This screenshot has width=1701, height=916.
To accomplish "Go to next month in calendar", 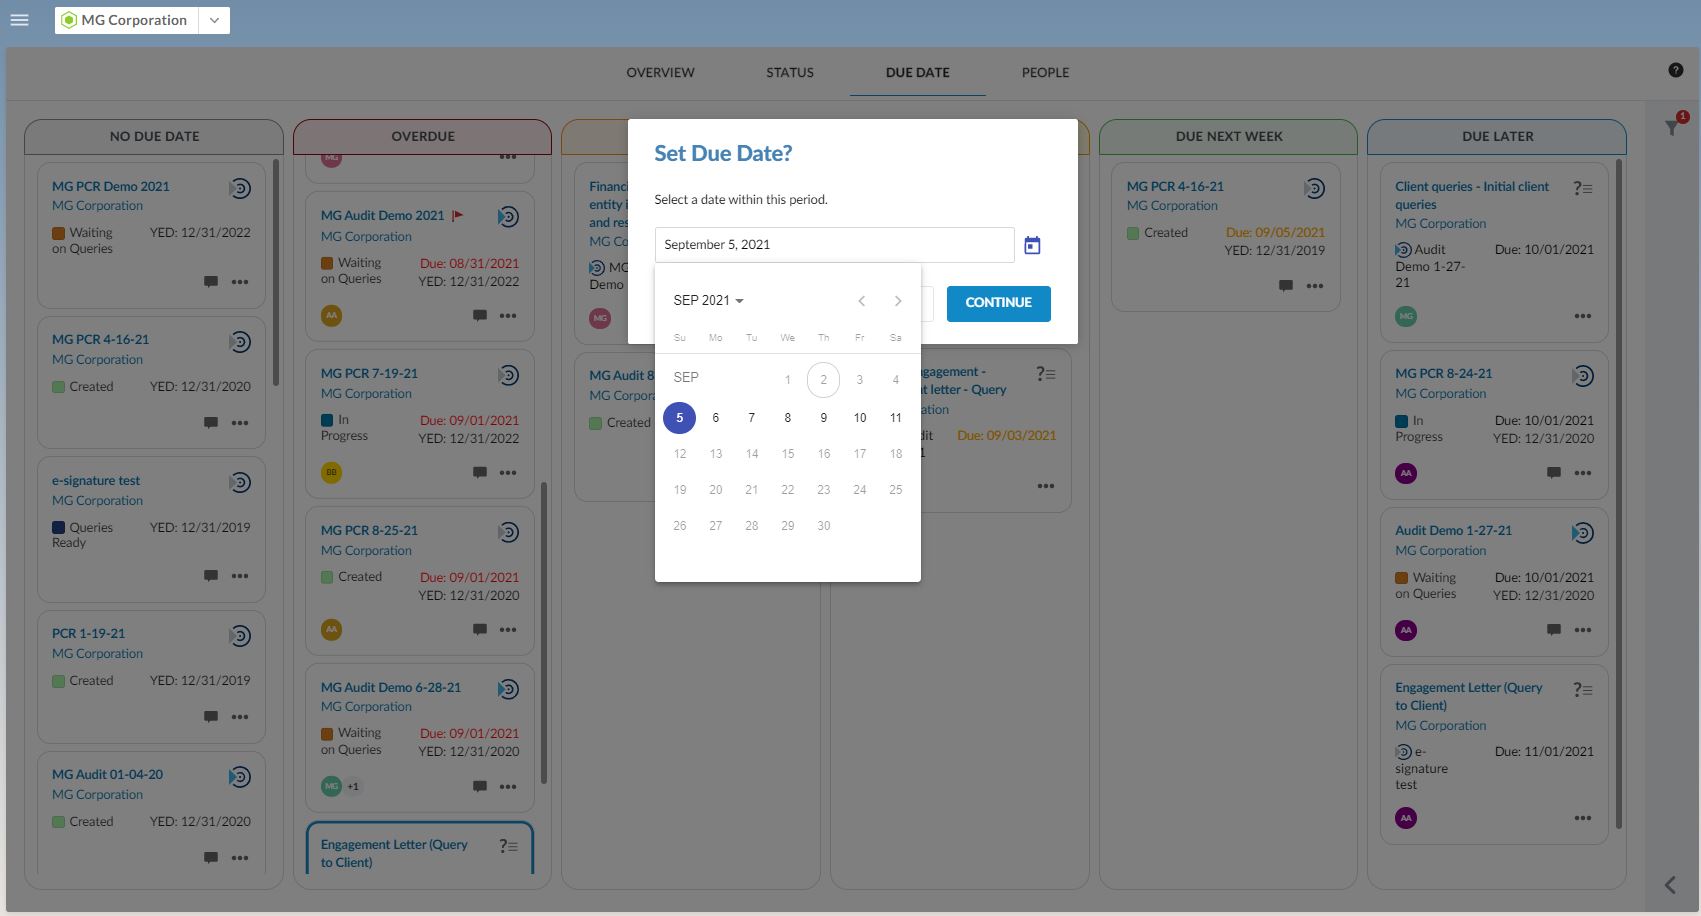I will (897, 301).
